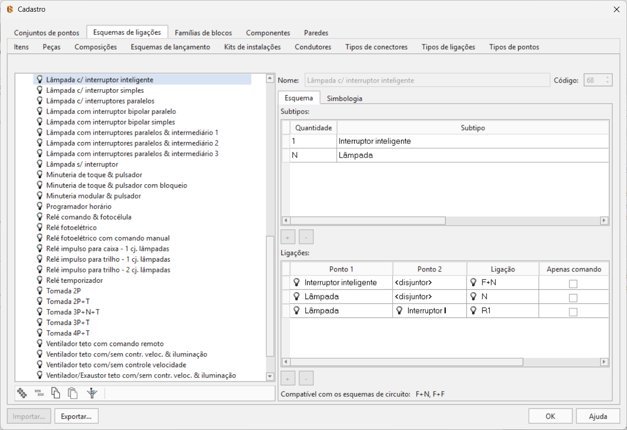Click the paste clipboard icon below the list
627x430 pixels.
coord(73,394)
